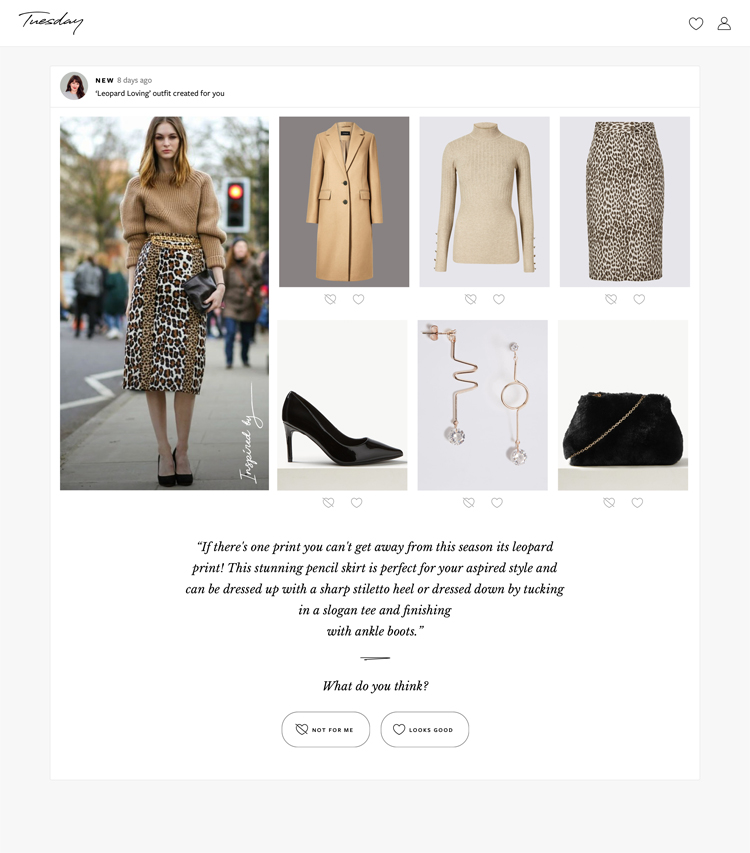Like the beige turtleneck sweater
This screenshot has width=750, height=853.
[499, 299]
